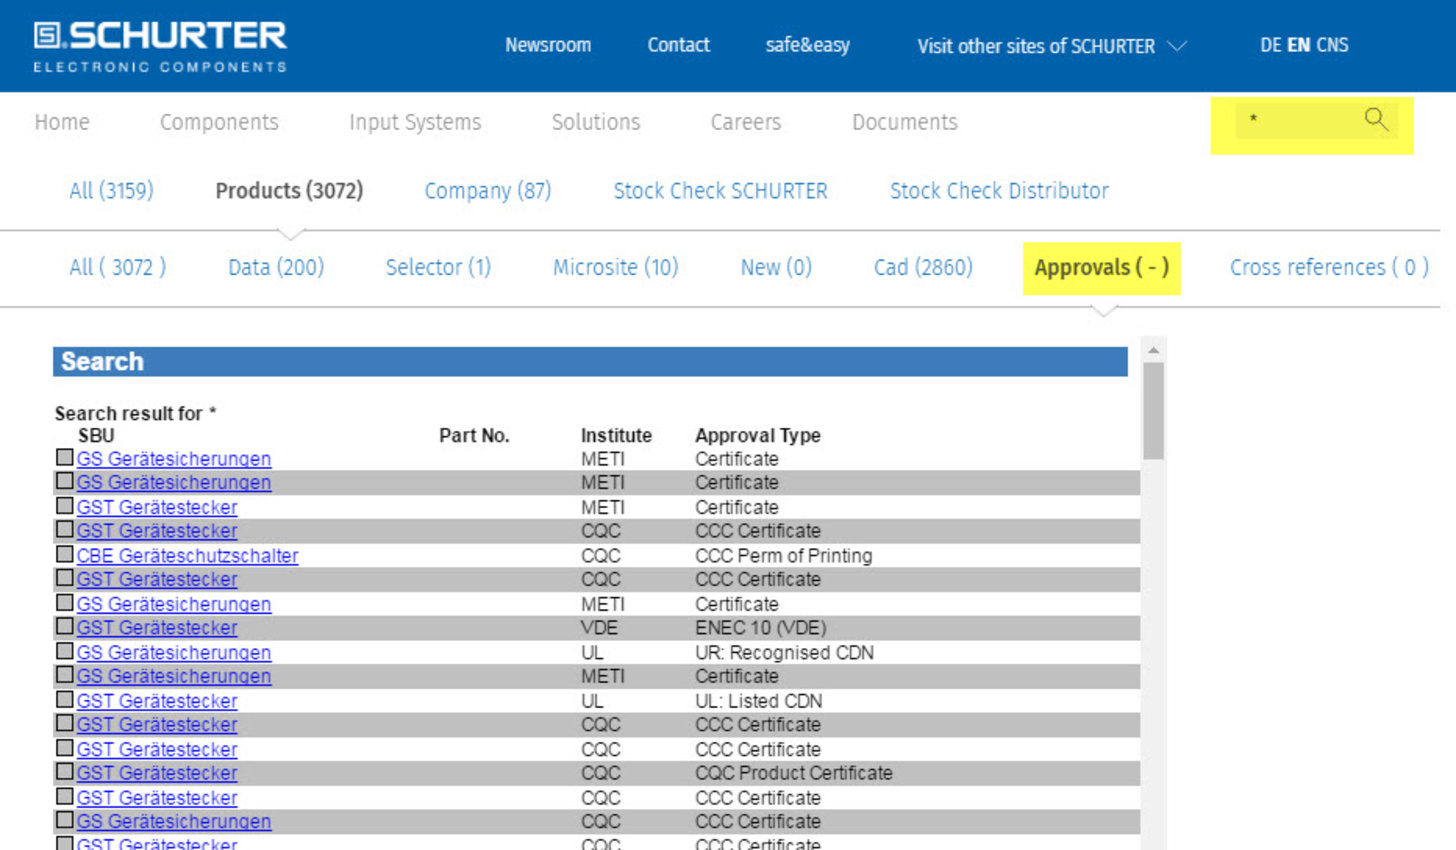1456x850 pixels.
Task: Select the All (3159) results tab
Action: (111, 190)
